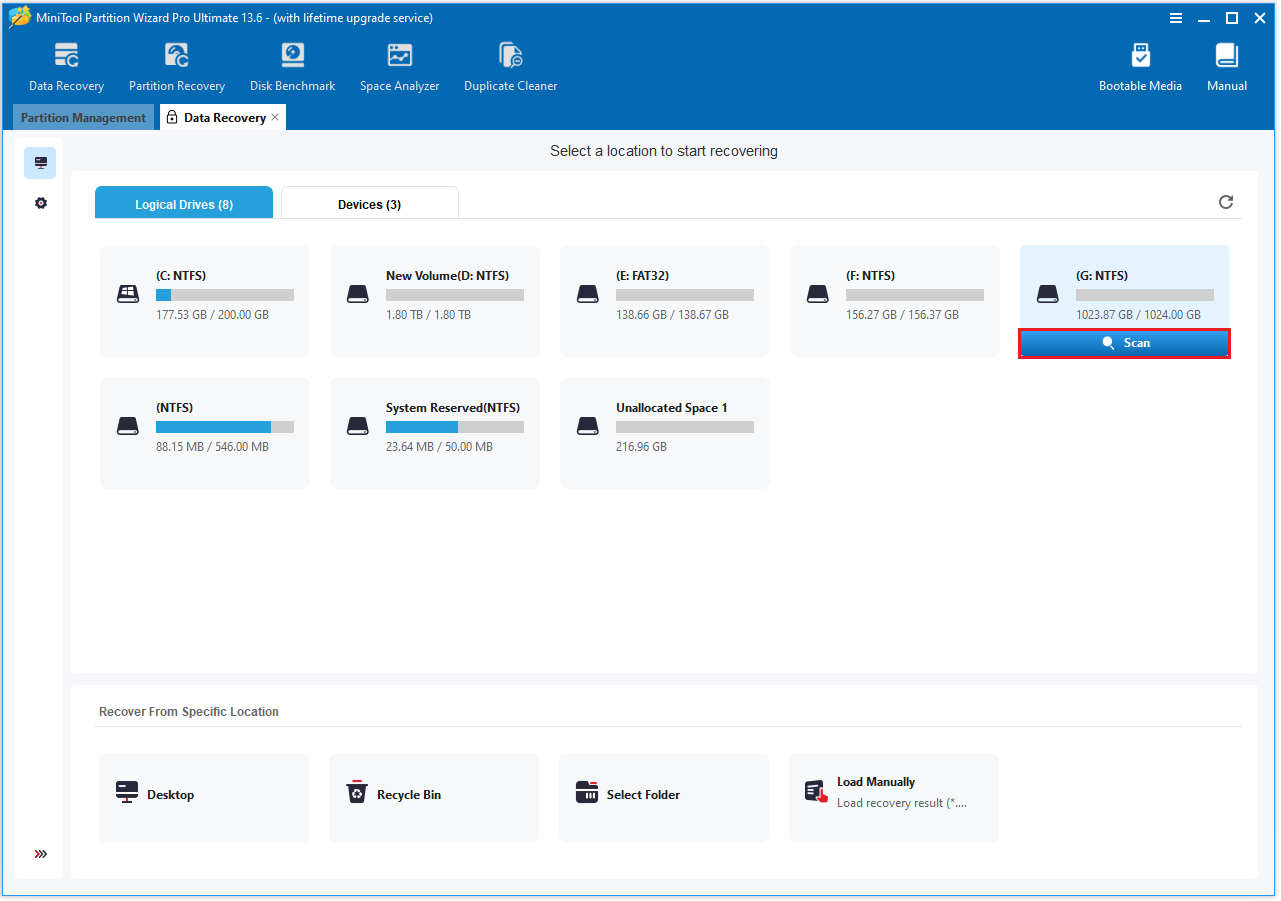Select the unnamed (NTFS) 546 MB partition
This screenshot has width=1281, height=901.
205,433
